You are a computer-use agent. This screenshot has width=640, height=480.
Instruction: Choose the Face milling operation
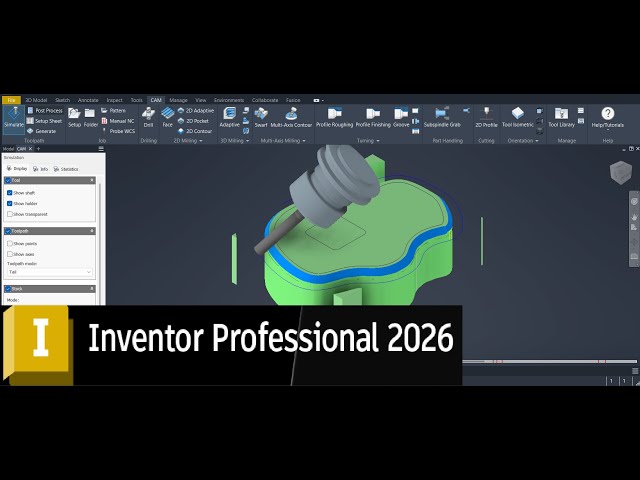[x=167, y=118]
